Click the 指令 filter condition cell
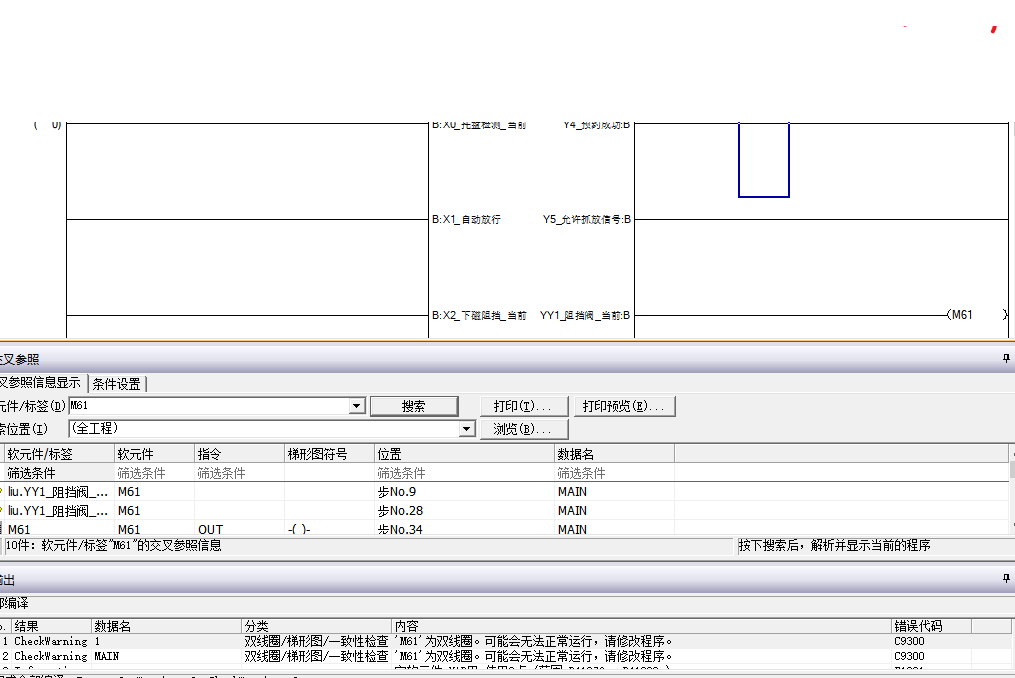 [x=238, y=473]
